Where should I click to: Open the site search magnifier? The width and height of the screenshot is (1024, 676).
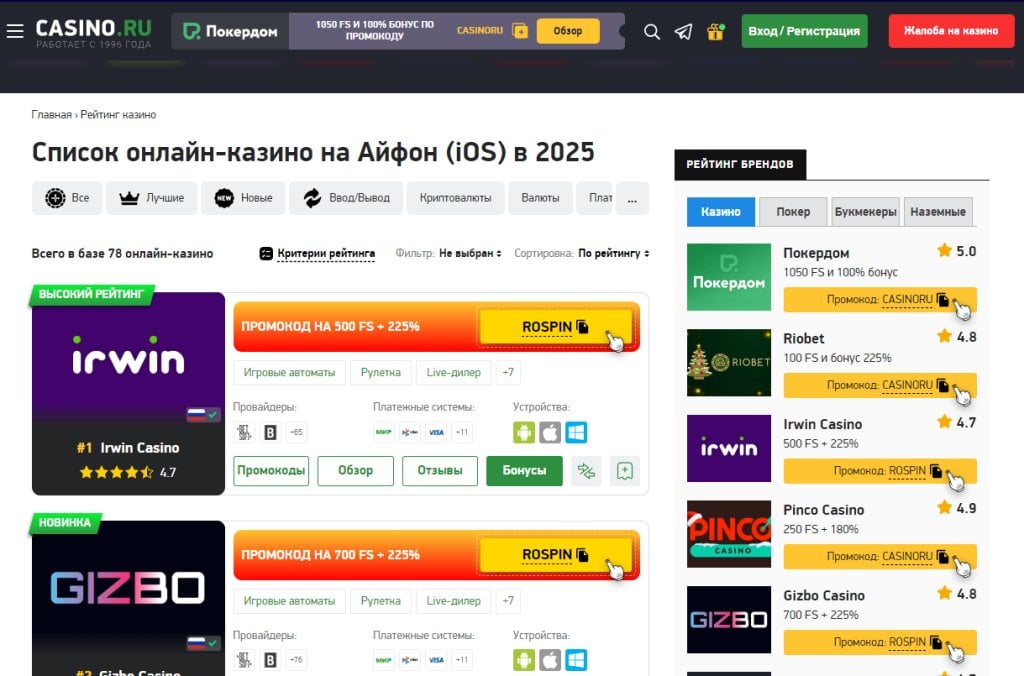tap(651, 31)
